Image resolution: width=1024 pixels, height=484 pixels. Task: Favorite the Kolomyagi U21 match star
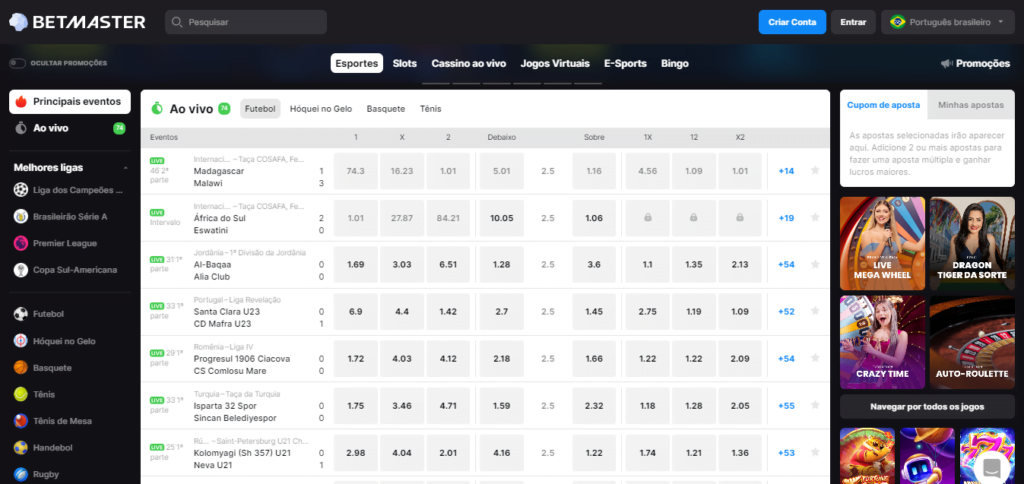815,453
